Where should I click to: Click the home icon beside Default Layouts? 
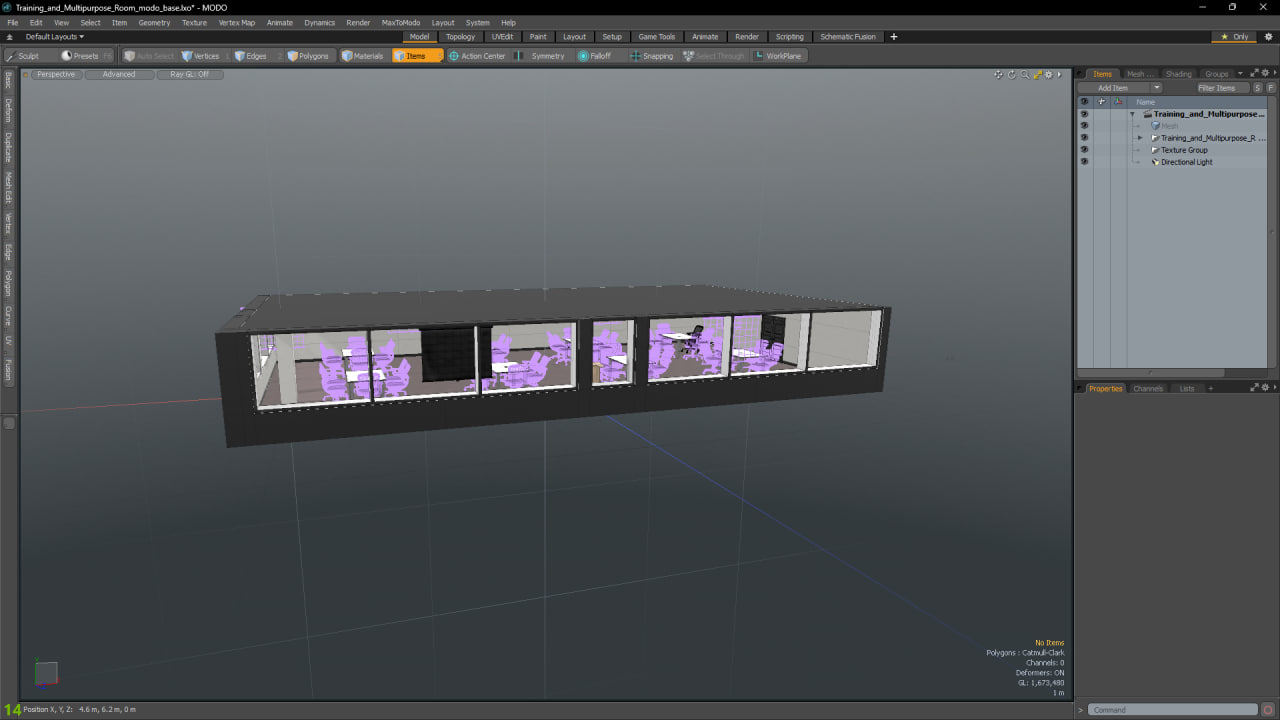(9, 37)
